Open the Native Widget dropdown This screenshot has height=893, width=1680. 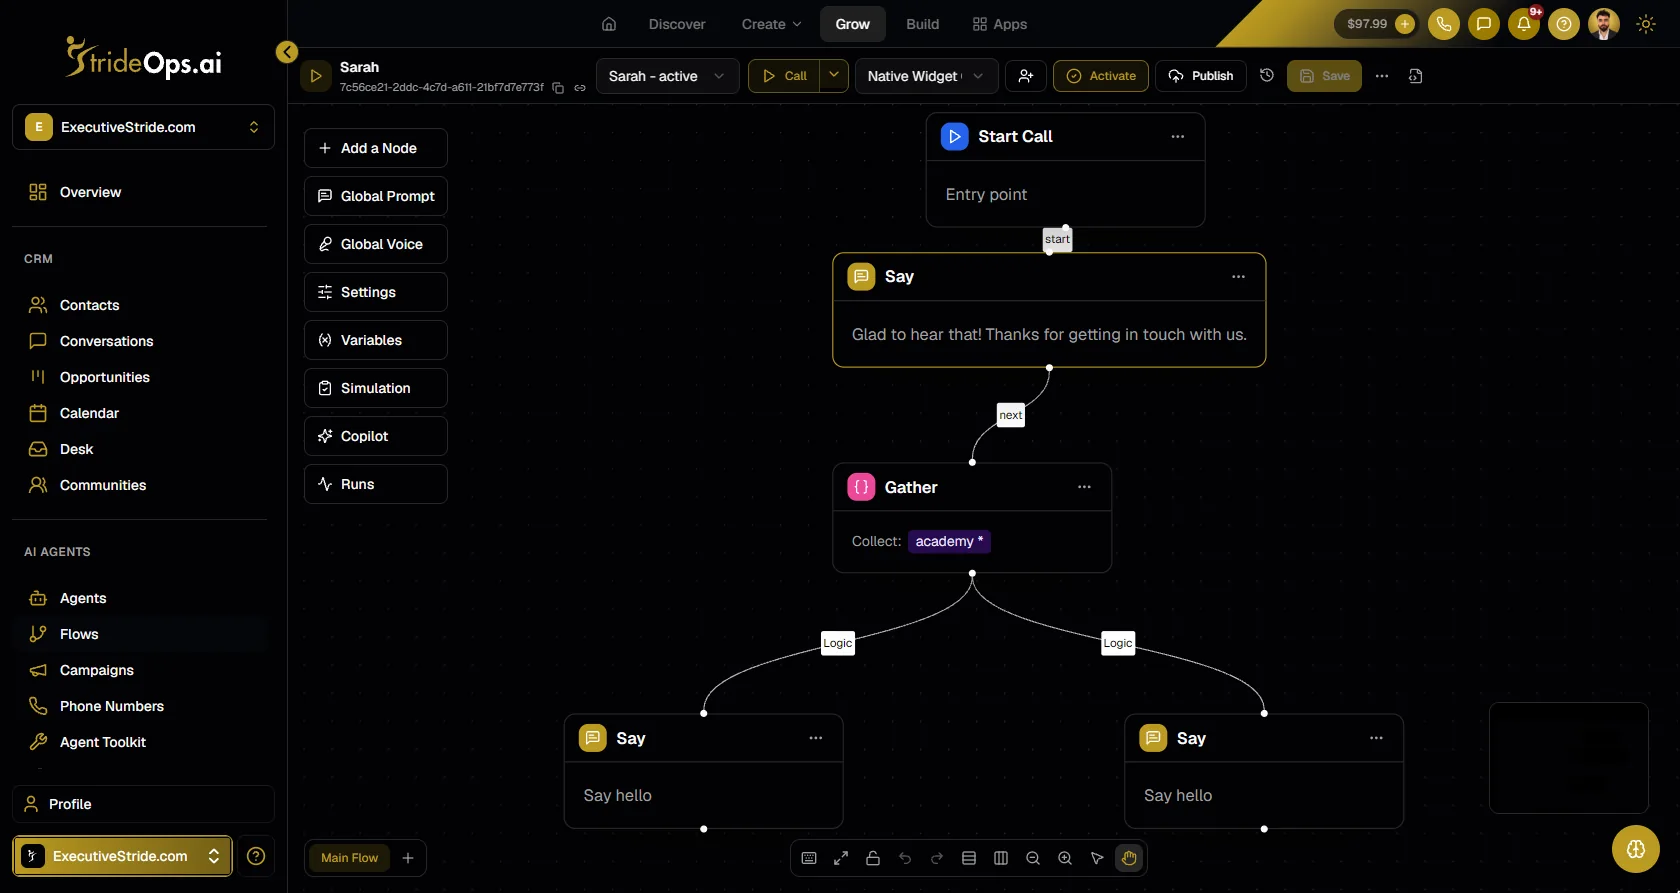pyautogui.click(x=926, y=76)
